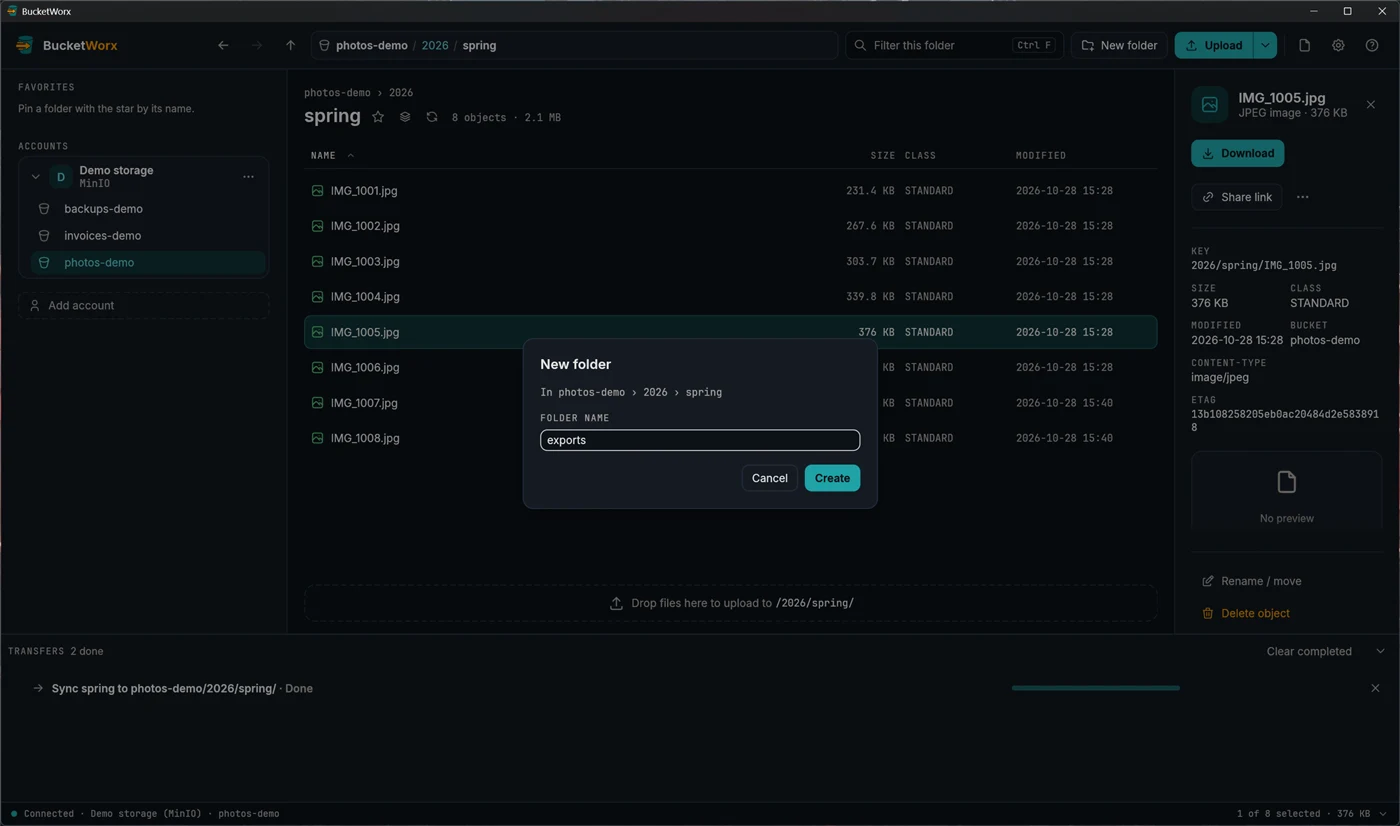Focus the Filter this folder search box
The width and height of the screenshot is (1400, 826).
coord(953,45)
